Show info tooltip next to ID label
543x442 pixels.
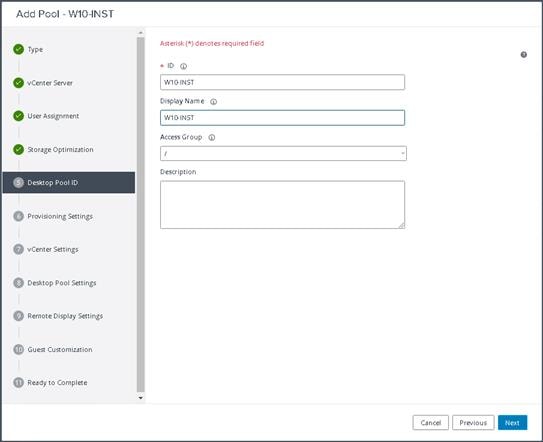(x=184, y=66)
